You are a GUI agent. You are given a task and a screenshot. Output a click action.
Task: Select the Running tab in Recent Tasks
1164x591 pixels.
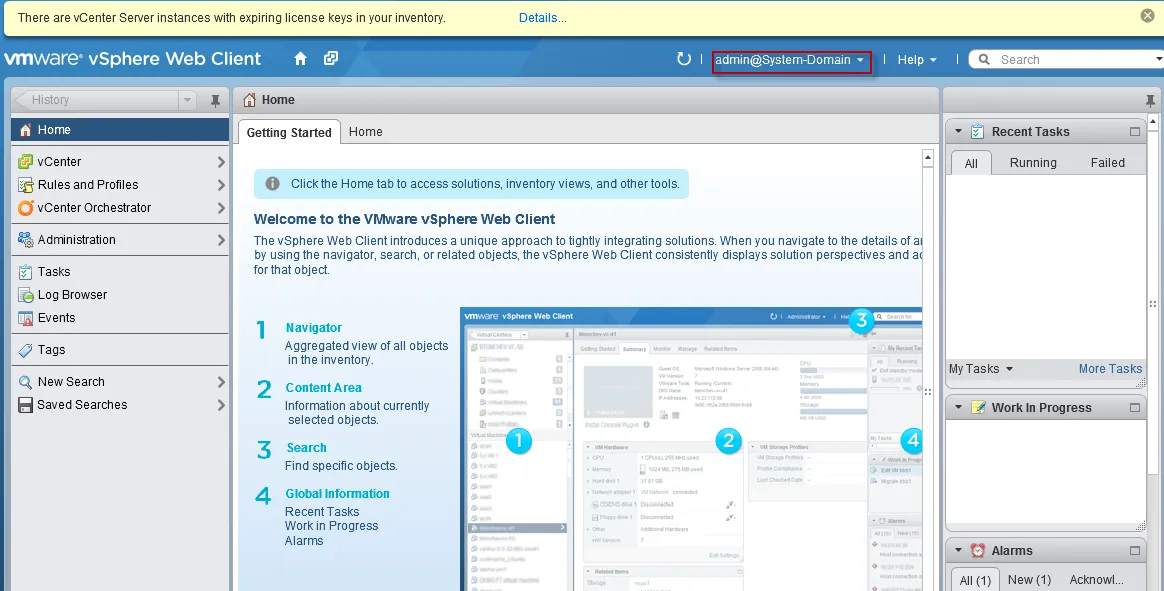coord(1033,163)
